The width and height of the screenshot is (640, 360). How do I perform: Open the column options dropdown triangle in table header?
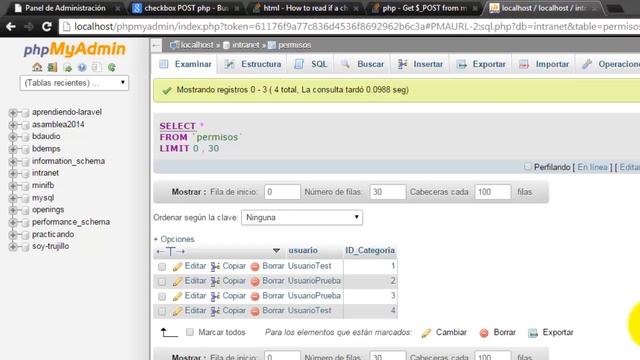pos(276,251)
